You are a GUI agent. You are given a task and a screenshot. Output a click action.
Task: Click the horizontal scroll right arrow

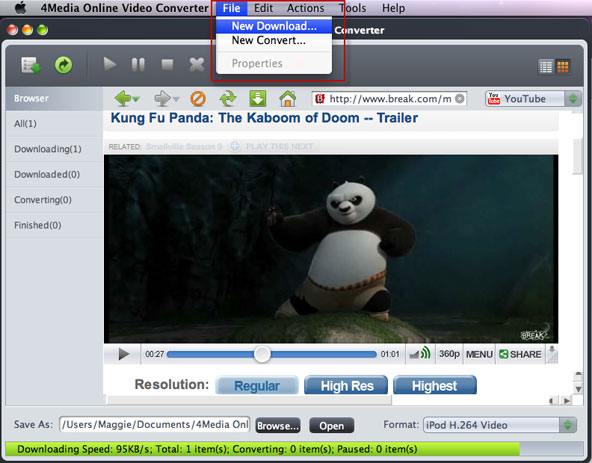click(x=567, y=401)
